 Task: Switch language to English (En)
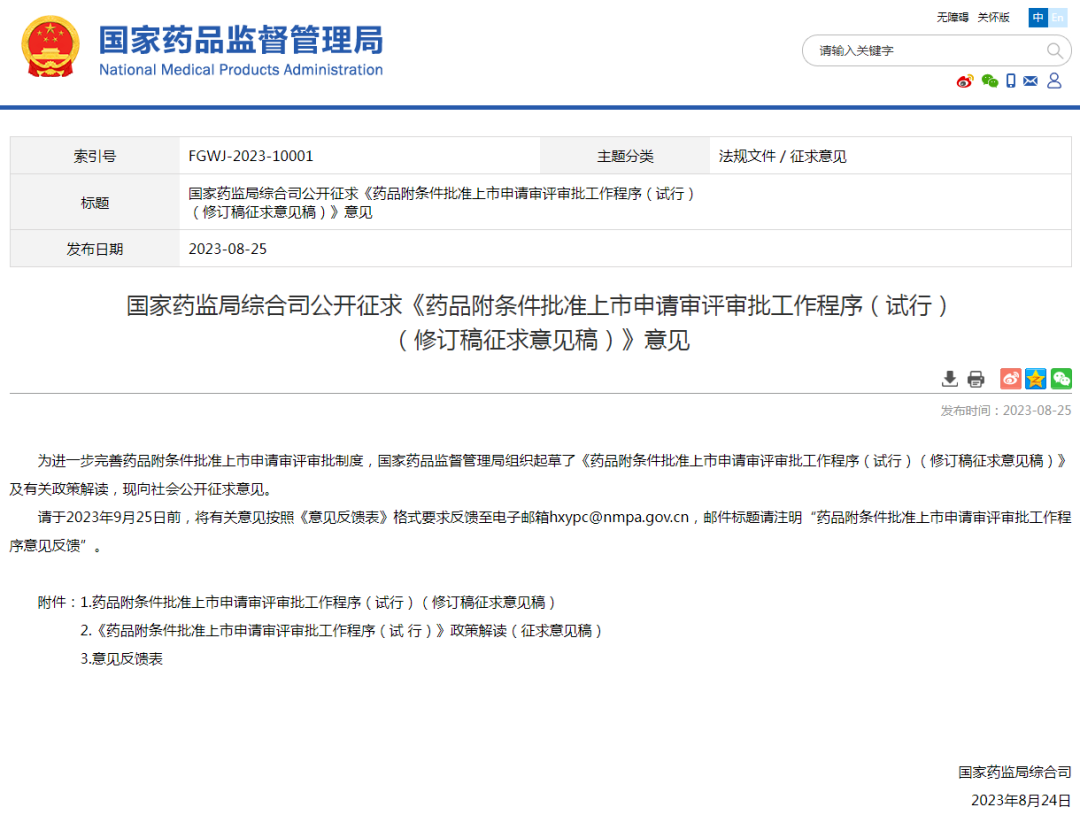pyautogui.click(x=1057, y=17)
